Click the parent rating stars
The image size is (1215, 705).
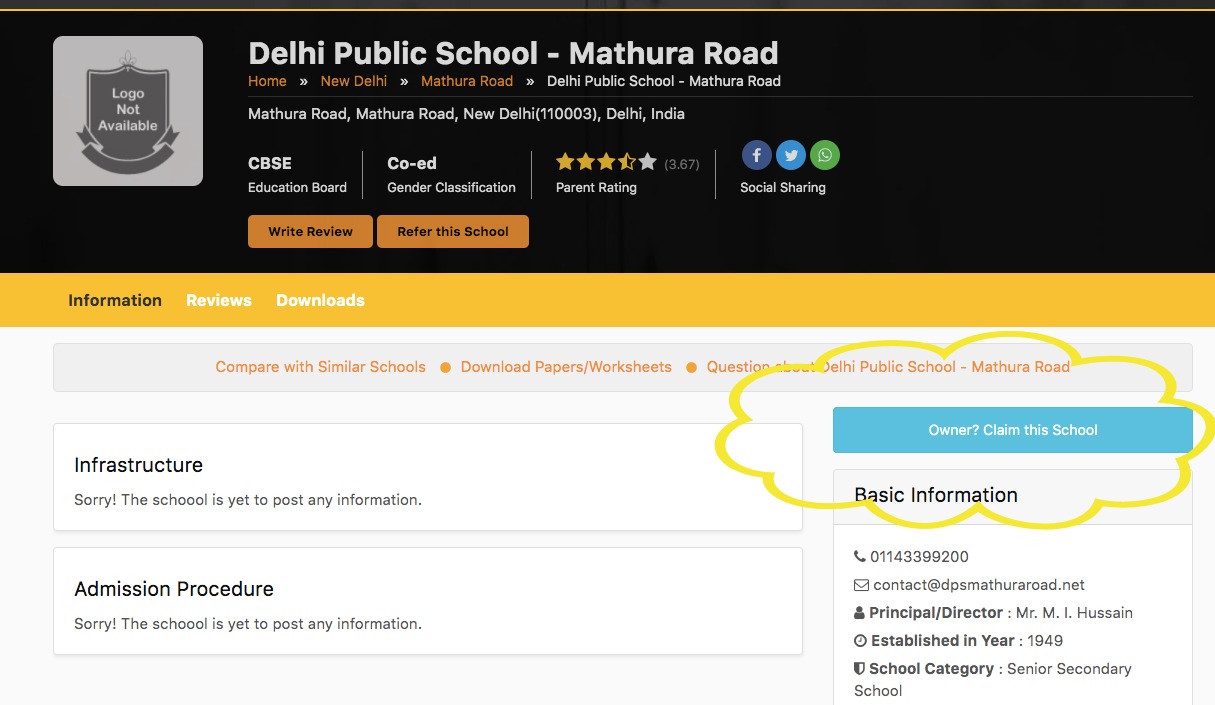point(606,162)
